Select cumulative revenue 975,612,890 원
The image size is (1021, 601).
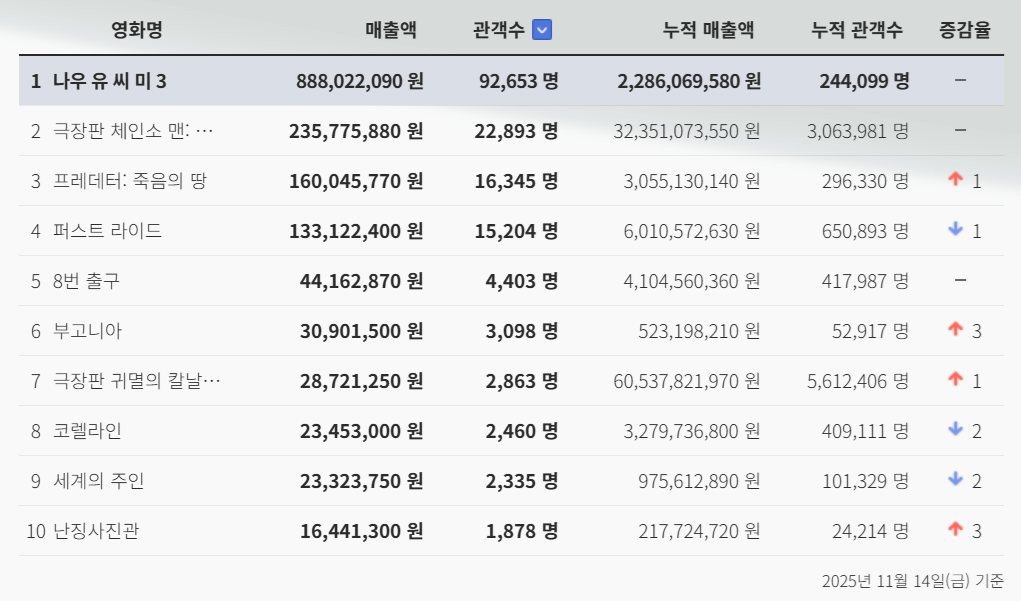699,481
